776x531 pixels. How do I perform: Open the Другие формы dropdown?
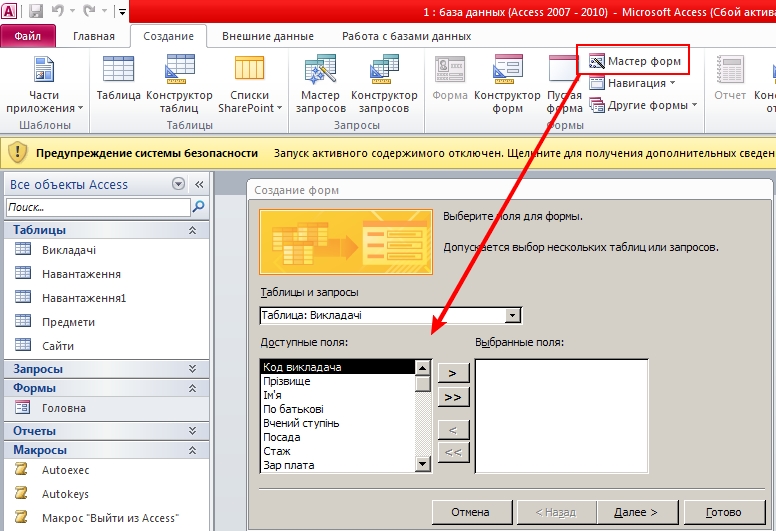tap(643, 105)
